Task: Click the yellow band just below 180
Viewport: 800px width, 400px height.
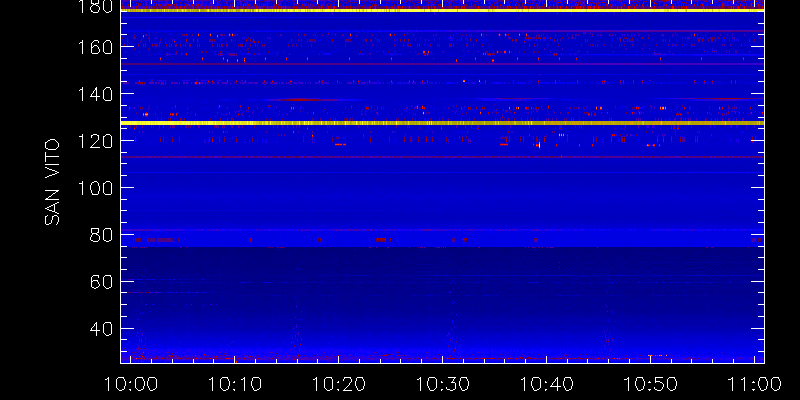Action: [x=442, y=10]
